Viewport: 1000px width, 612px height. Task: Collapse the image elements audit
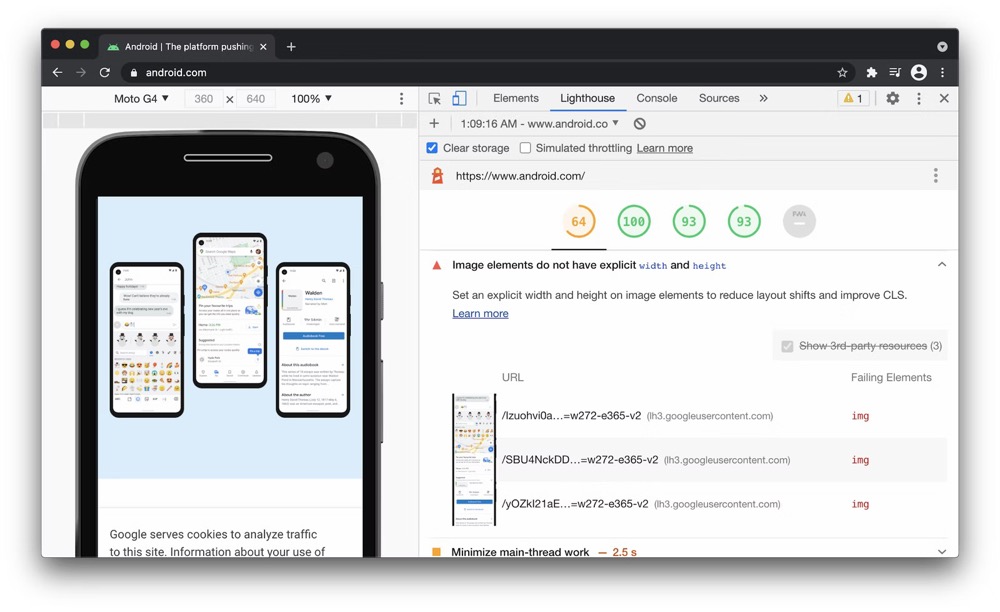[x=942, y=265]
